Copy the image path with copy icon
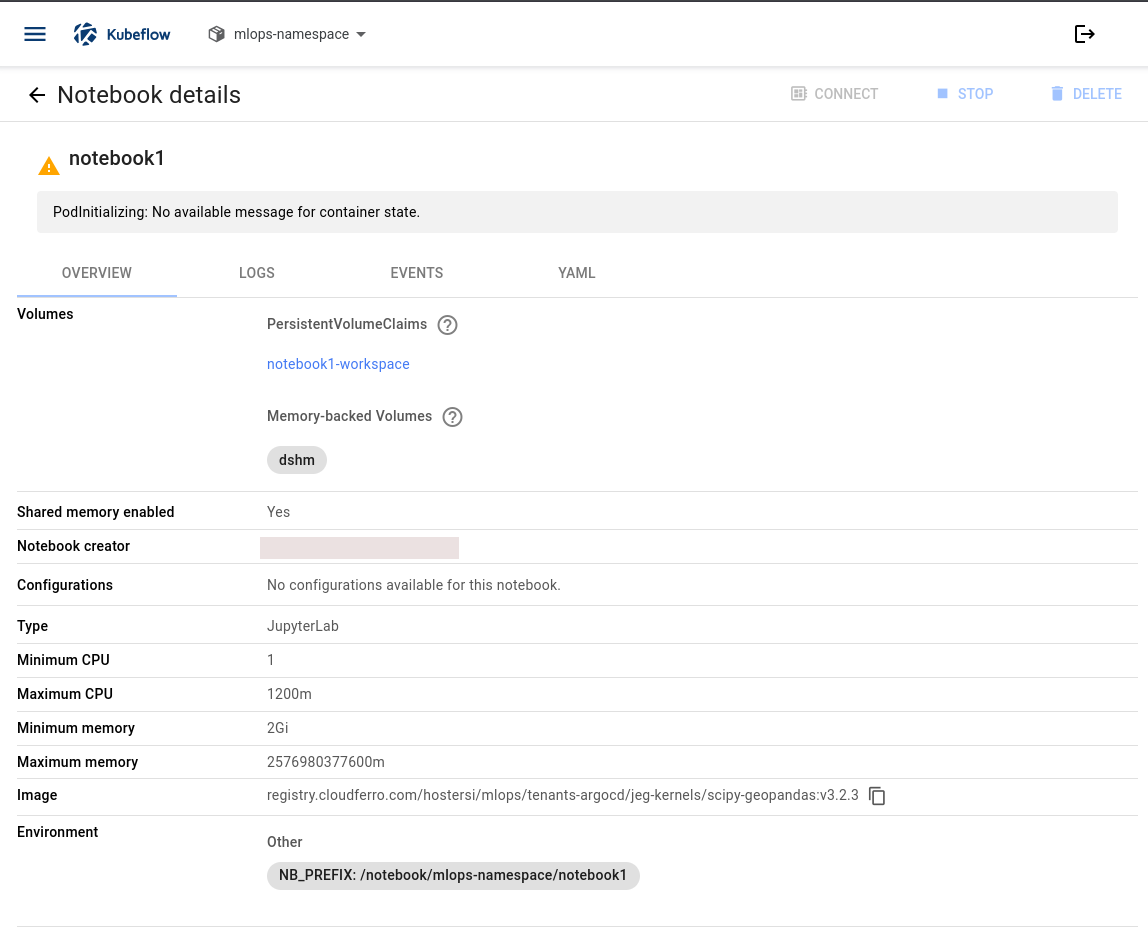The height and width of the screenshot is (941, 1148). [x=877, y=796]
